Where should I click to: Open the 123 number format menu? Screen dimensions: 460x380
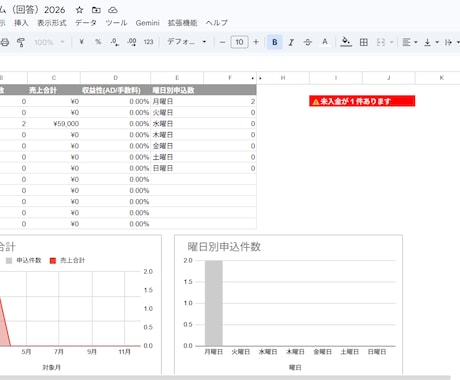148,42
